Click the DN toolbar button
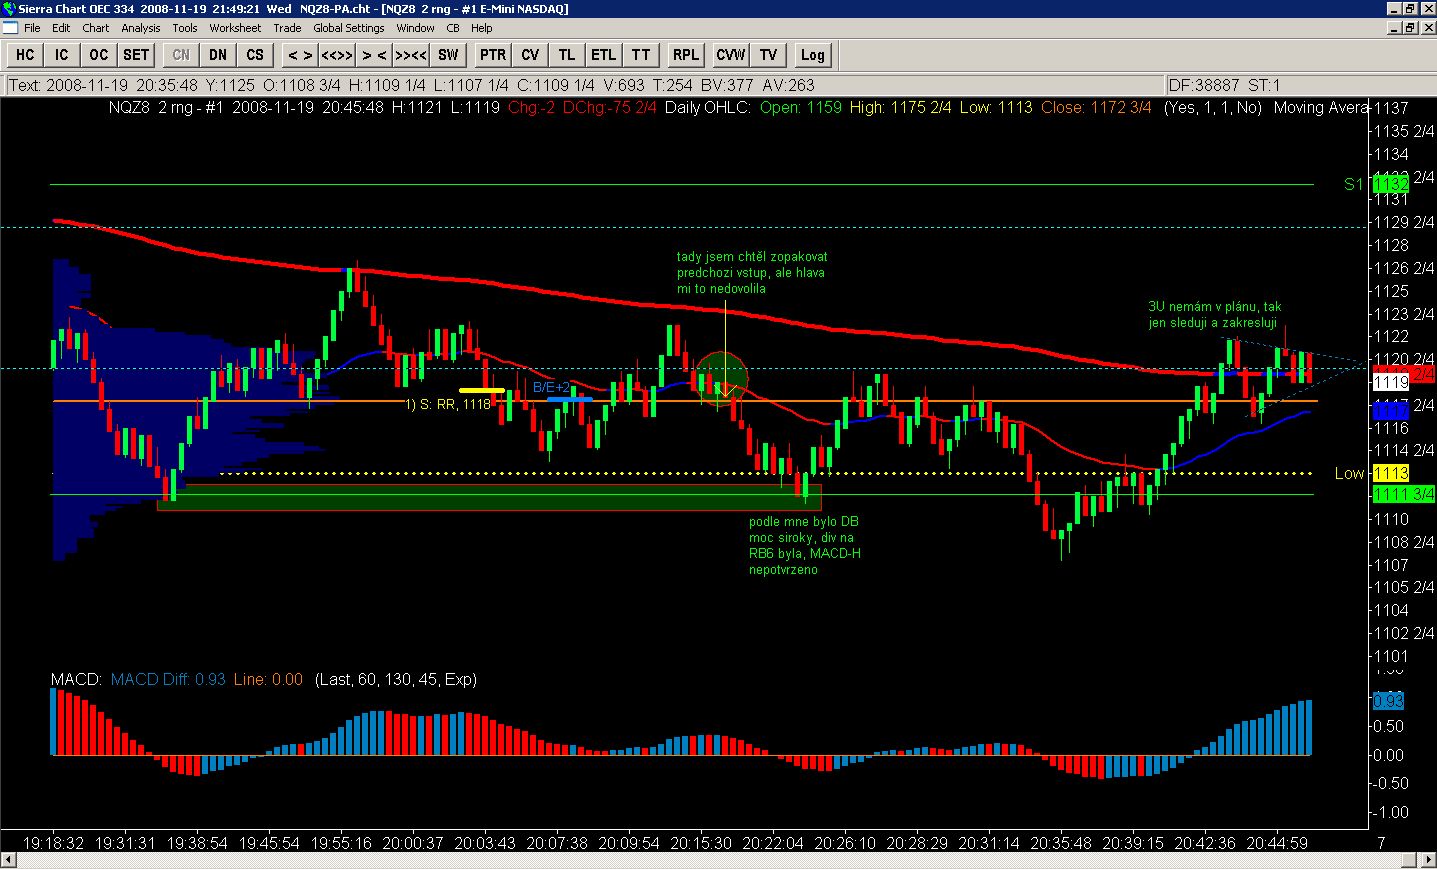Screen dimensions: 1437x869 [x=218, y=55]
